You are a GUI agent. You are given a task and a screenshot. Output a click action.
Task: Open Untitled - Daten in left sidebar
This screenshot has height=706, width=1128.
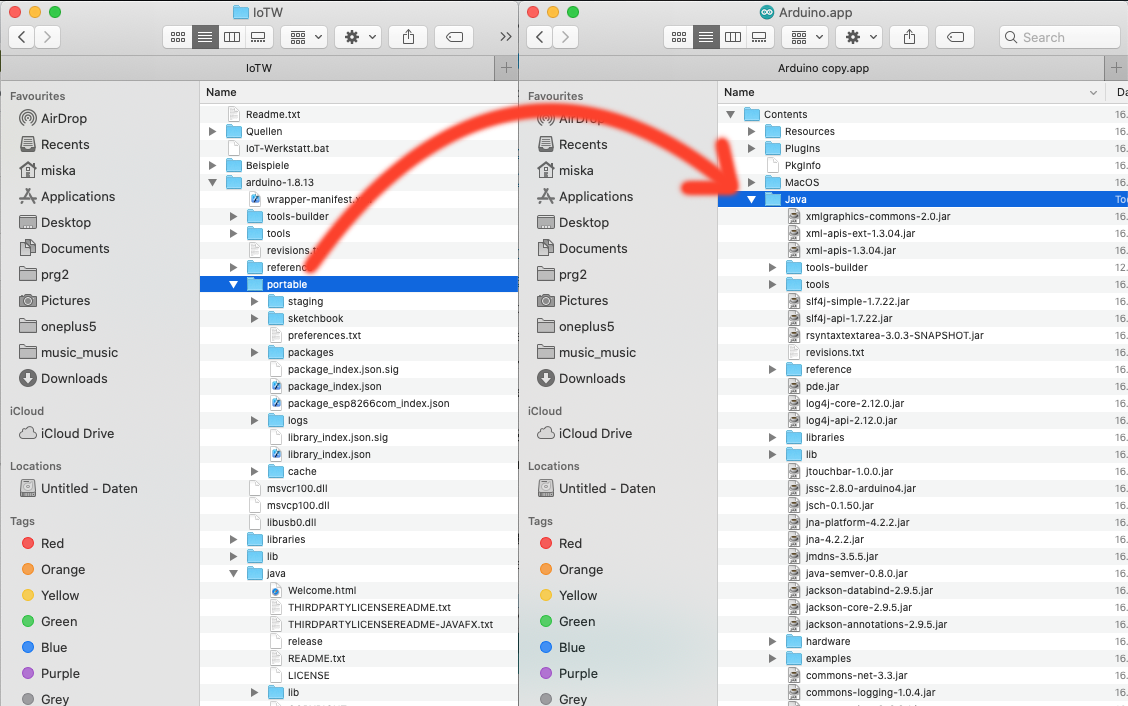coord(88,488)
